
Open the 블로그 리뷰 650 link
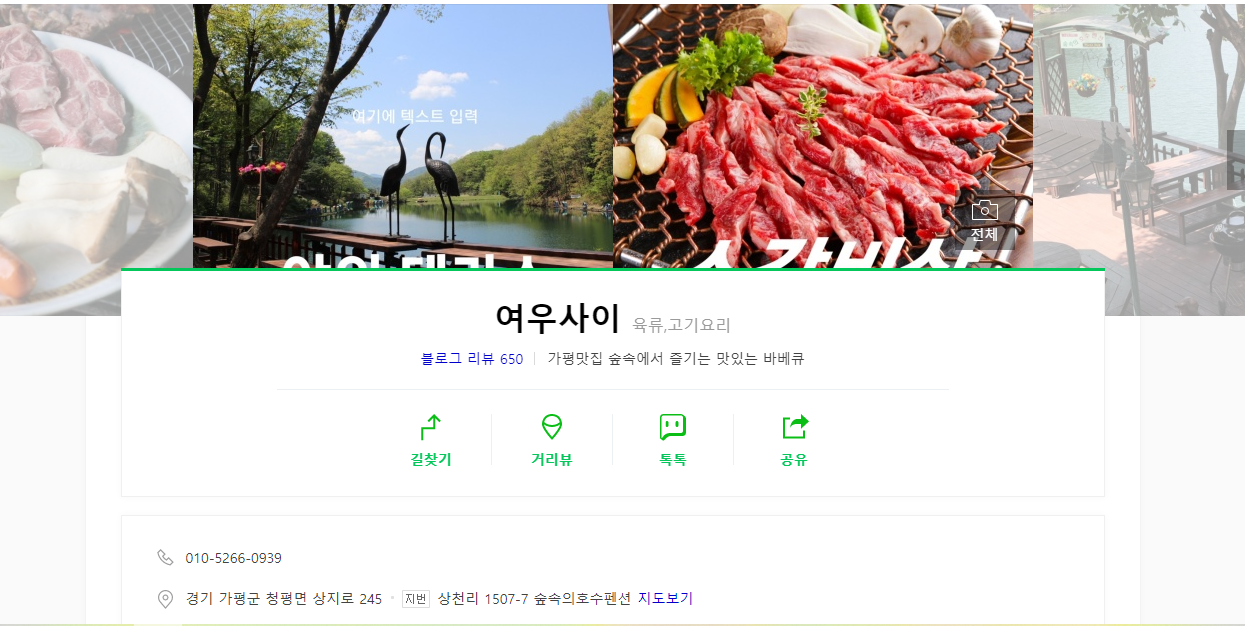tap(472, 358)
